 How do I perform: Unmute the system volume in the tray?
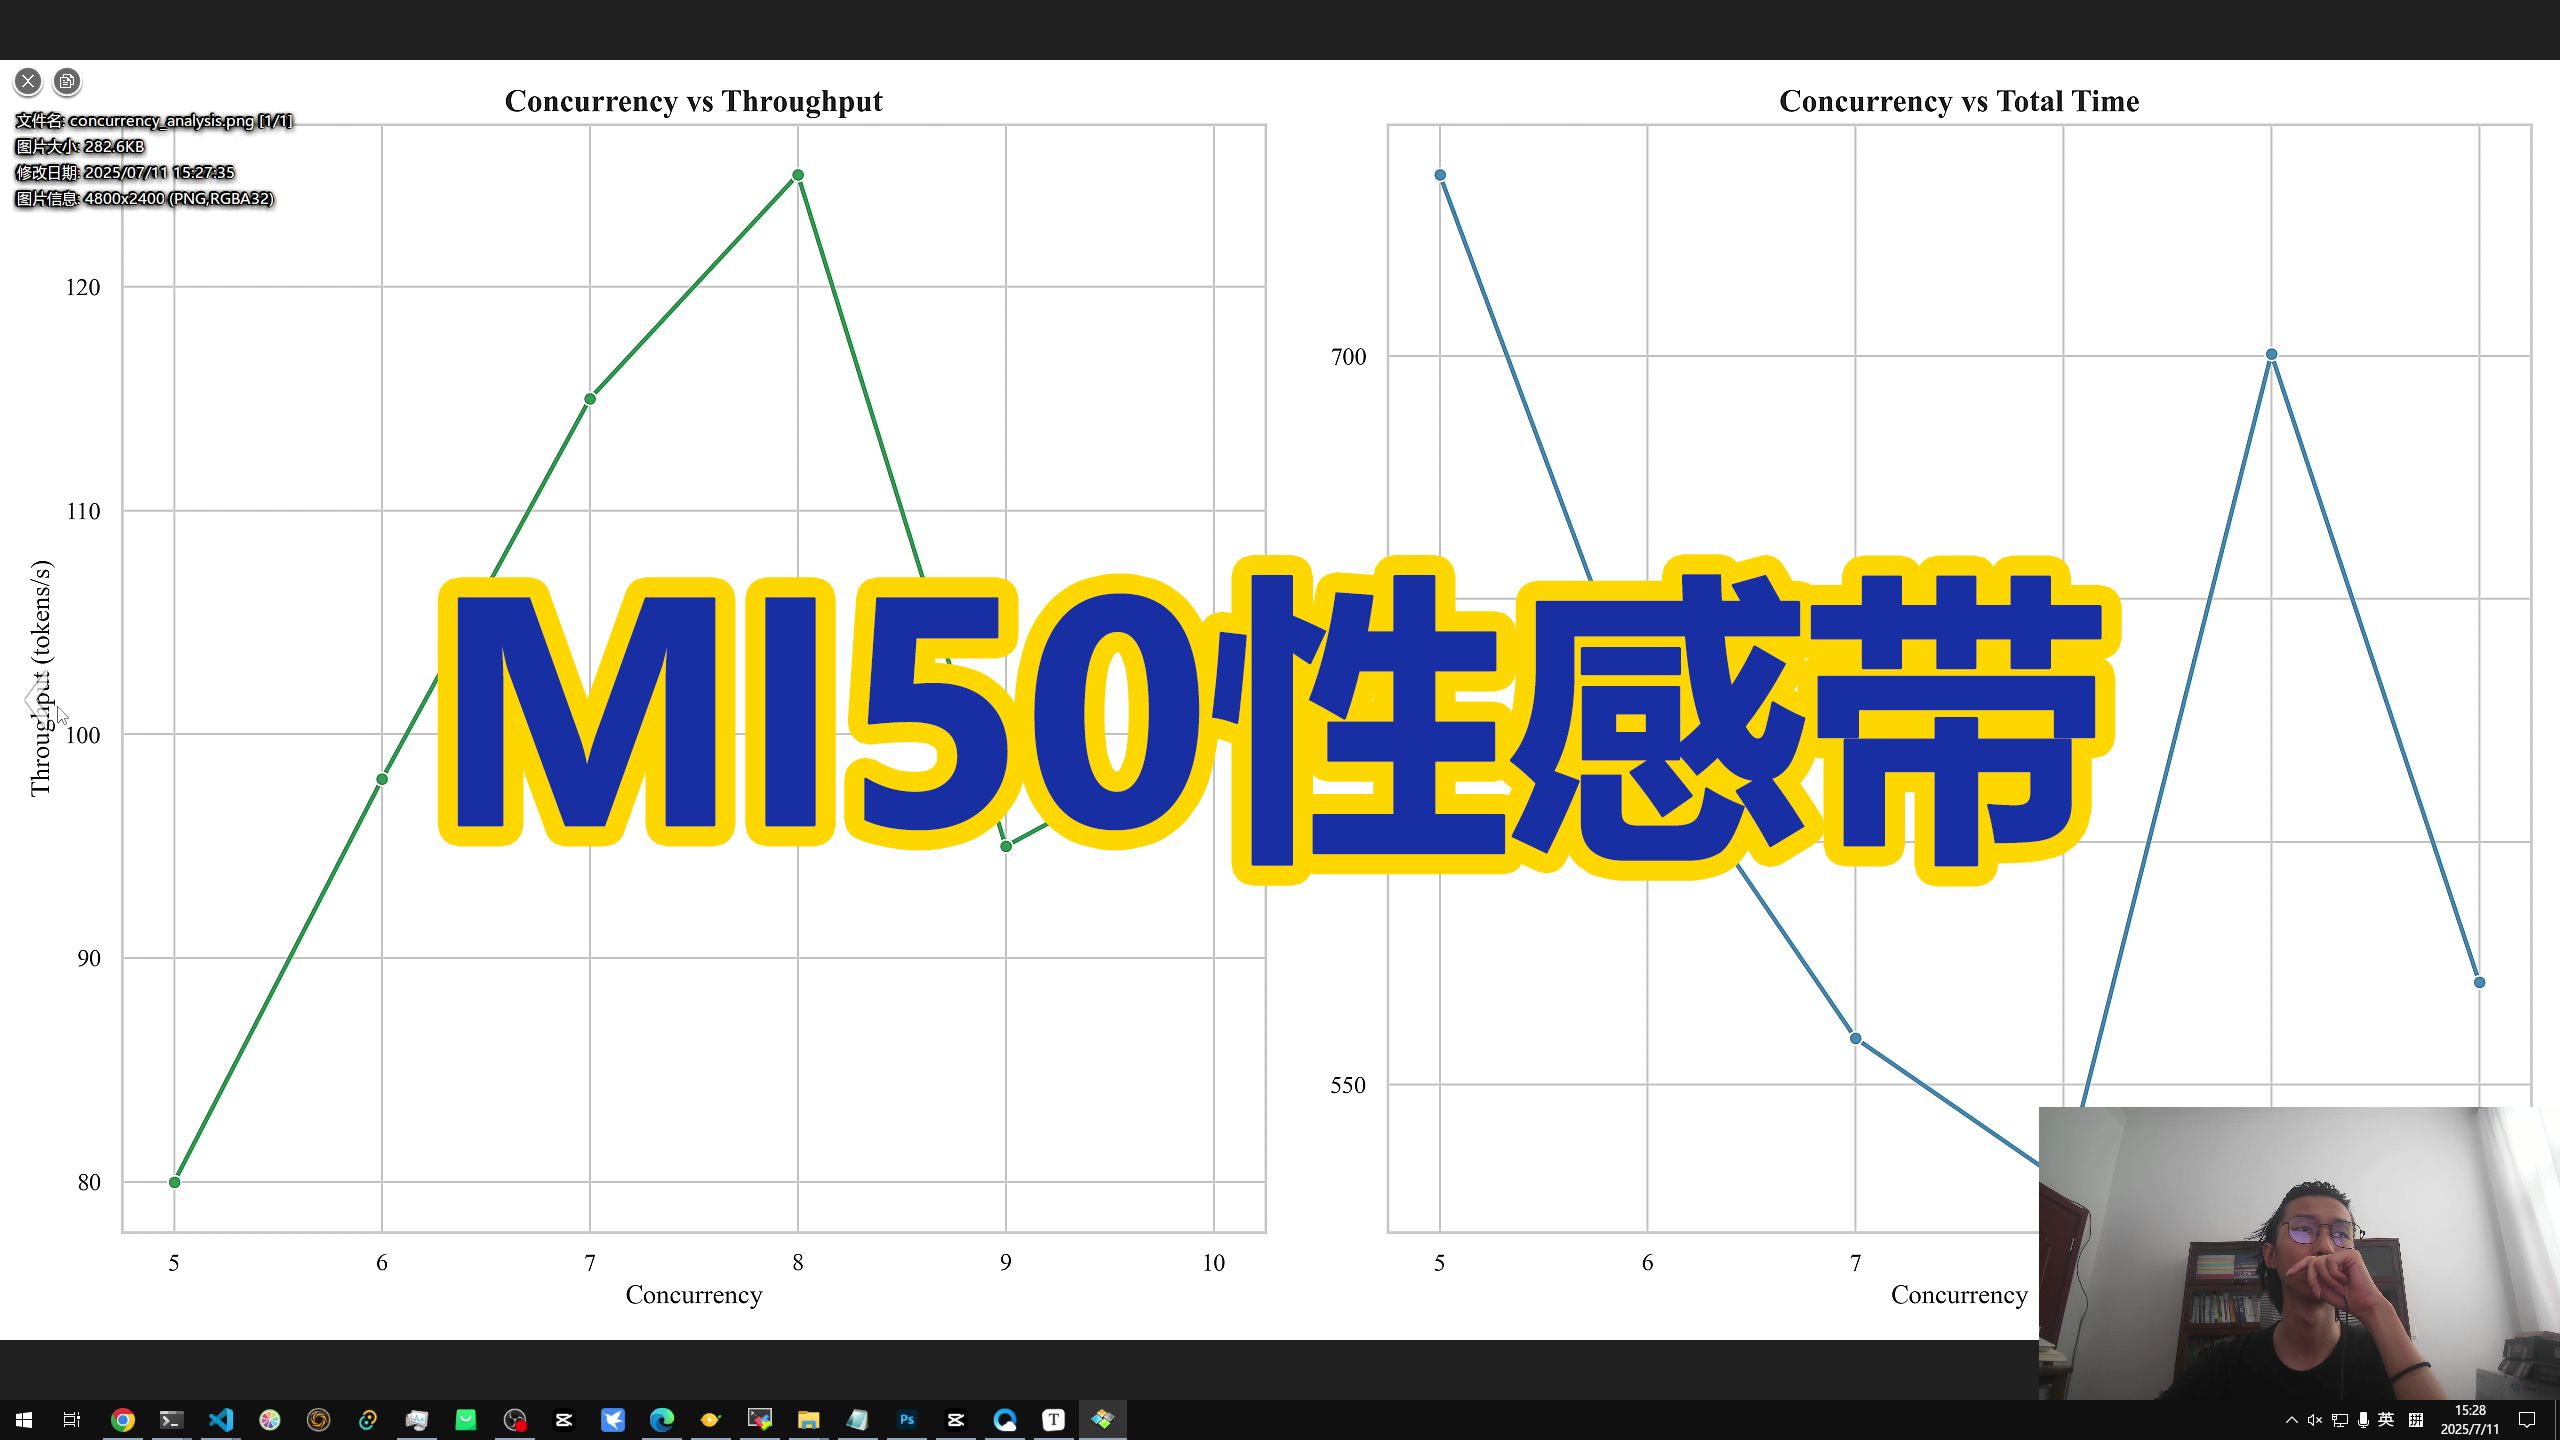[x=2314, y=1420]
